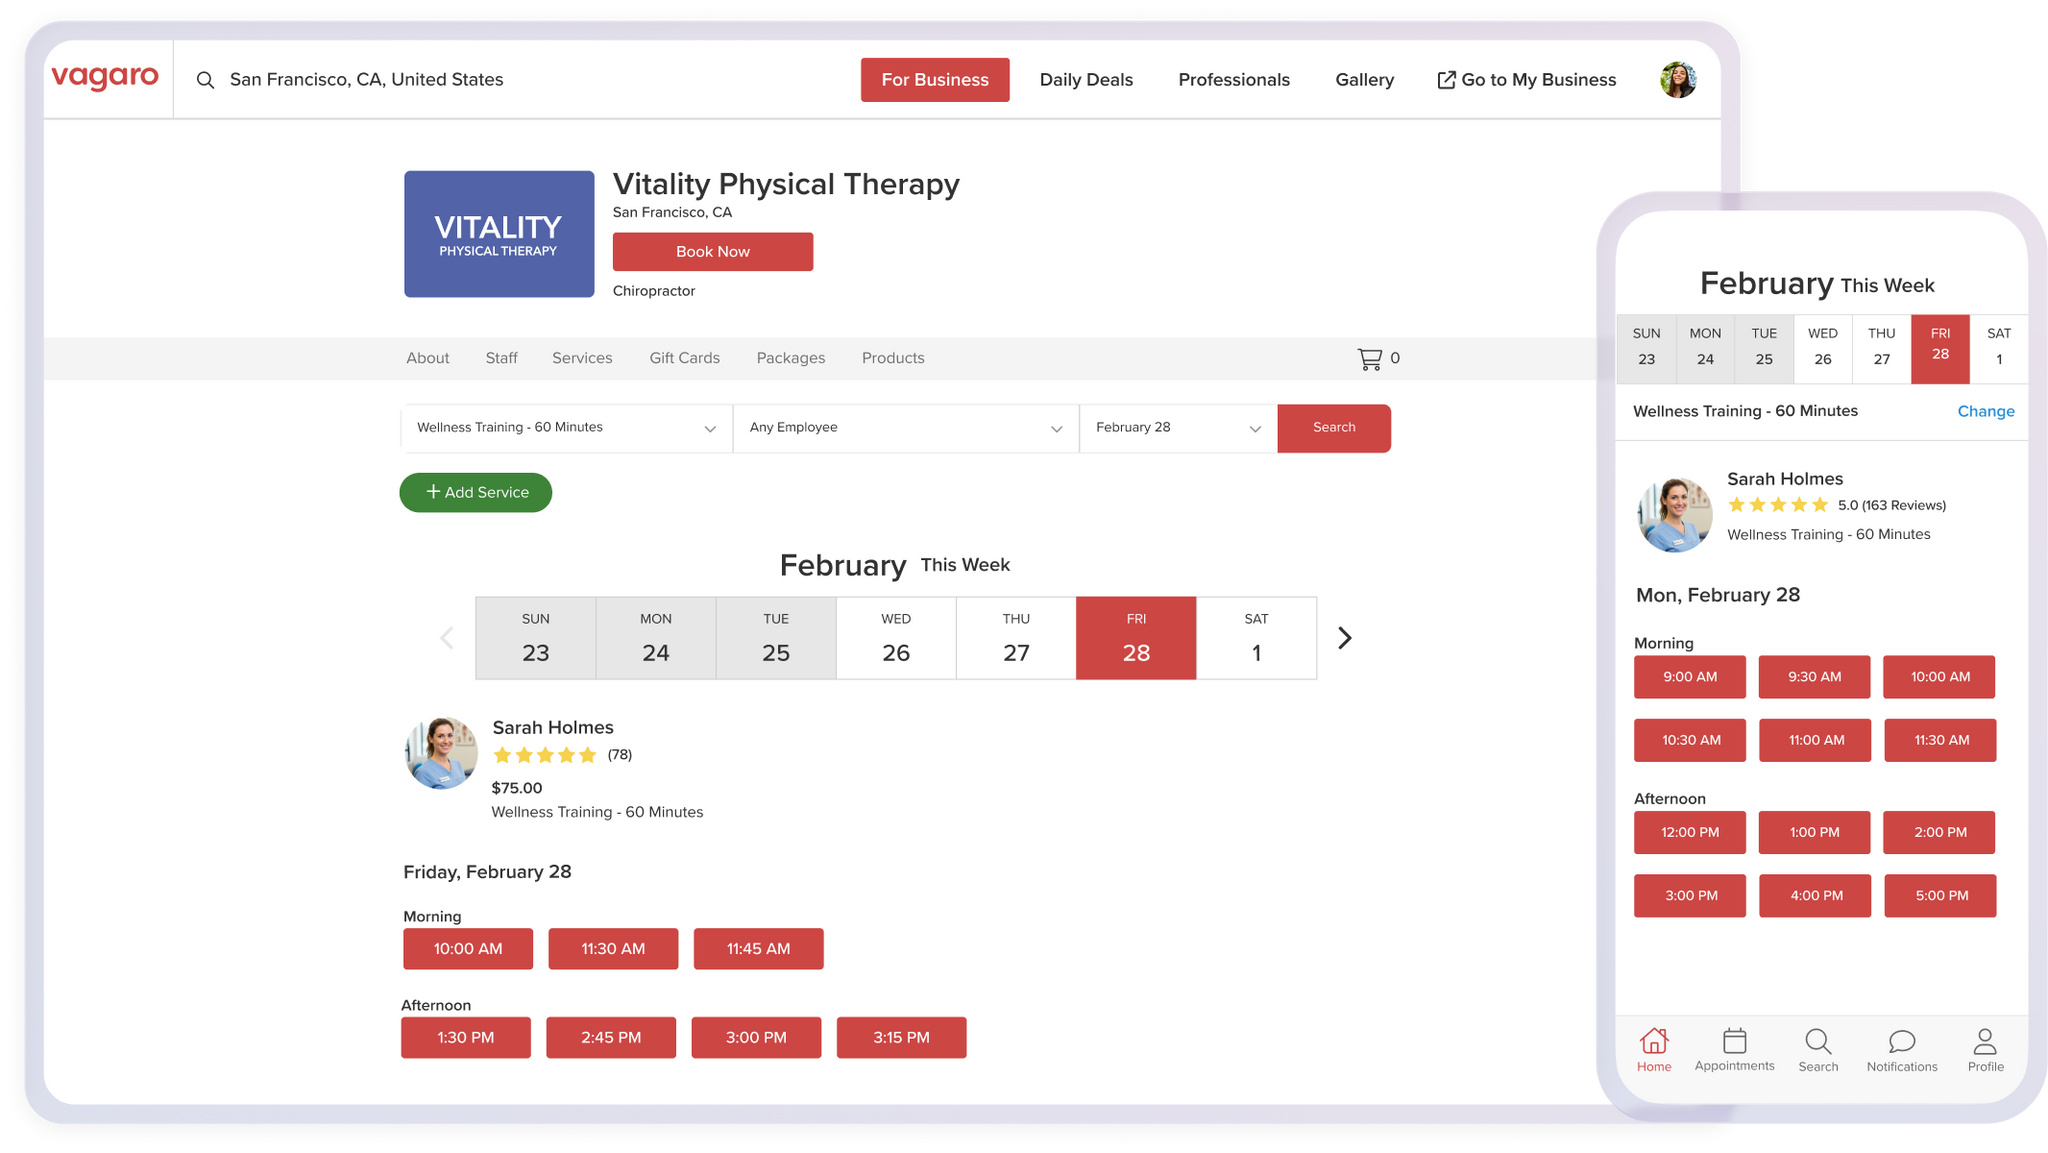Image resolution: width=2048 pixels, height=1153 pixels.
Task: Tap Change link in mobile app
Action: coord(1986,411)
